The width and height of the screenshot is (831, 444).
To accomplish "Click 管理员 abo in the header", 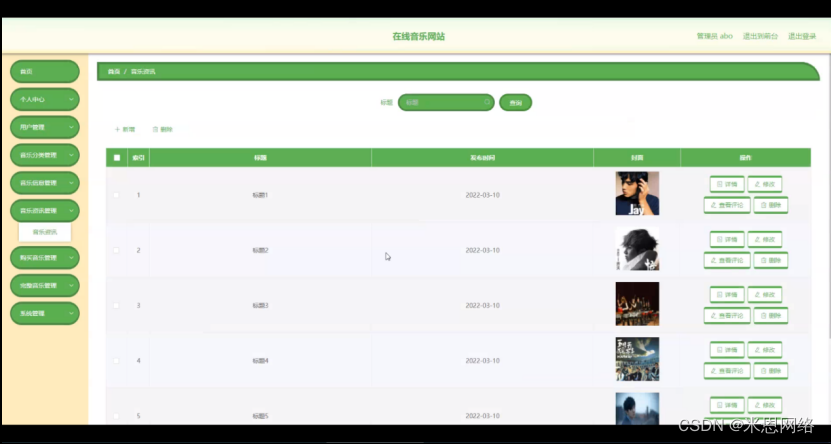I will point(714,36).
